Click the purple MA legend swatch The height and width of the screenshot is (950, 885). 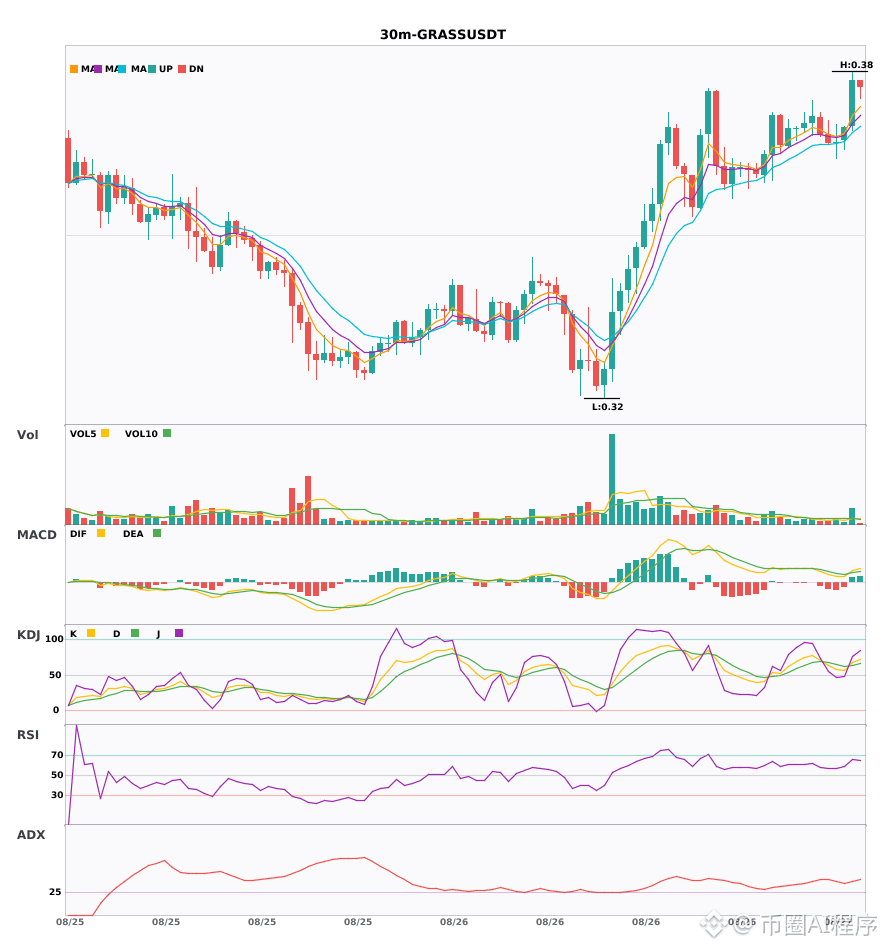98,69
